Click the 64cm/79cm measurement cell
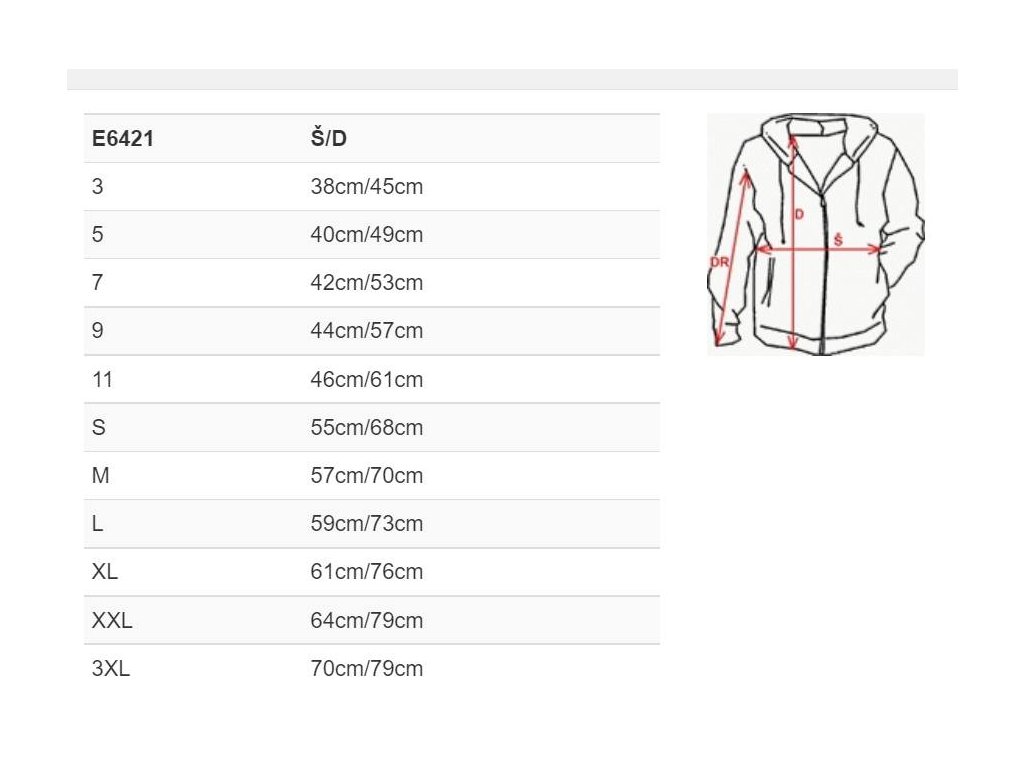1024x768 pixels. point(366,621)
